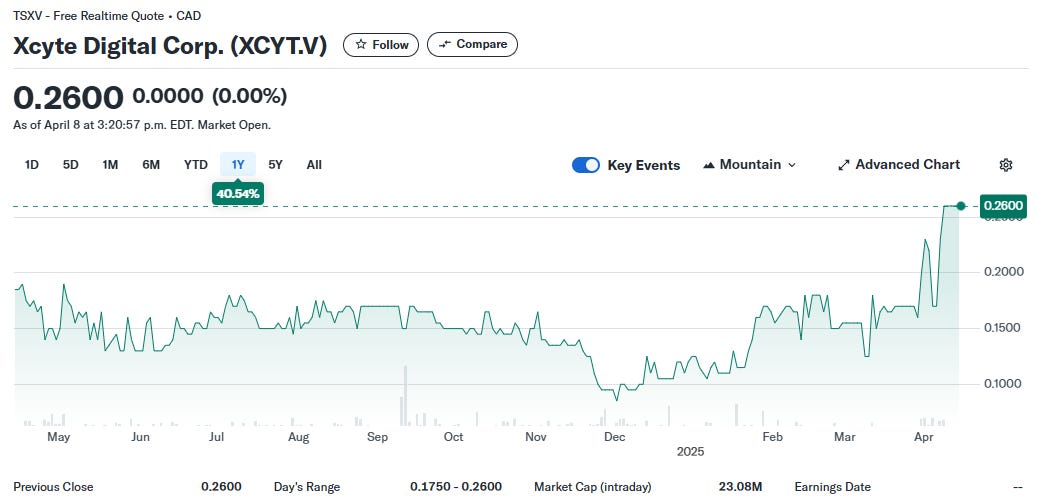Select the 1D time range tab
The width and height of the screenshot is (1038, 496).
click(31, 165)
